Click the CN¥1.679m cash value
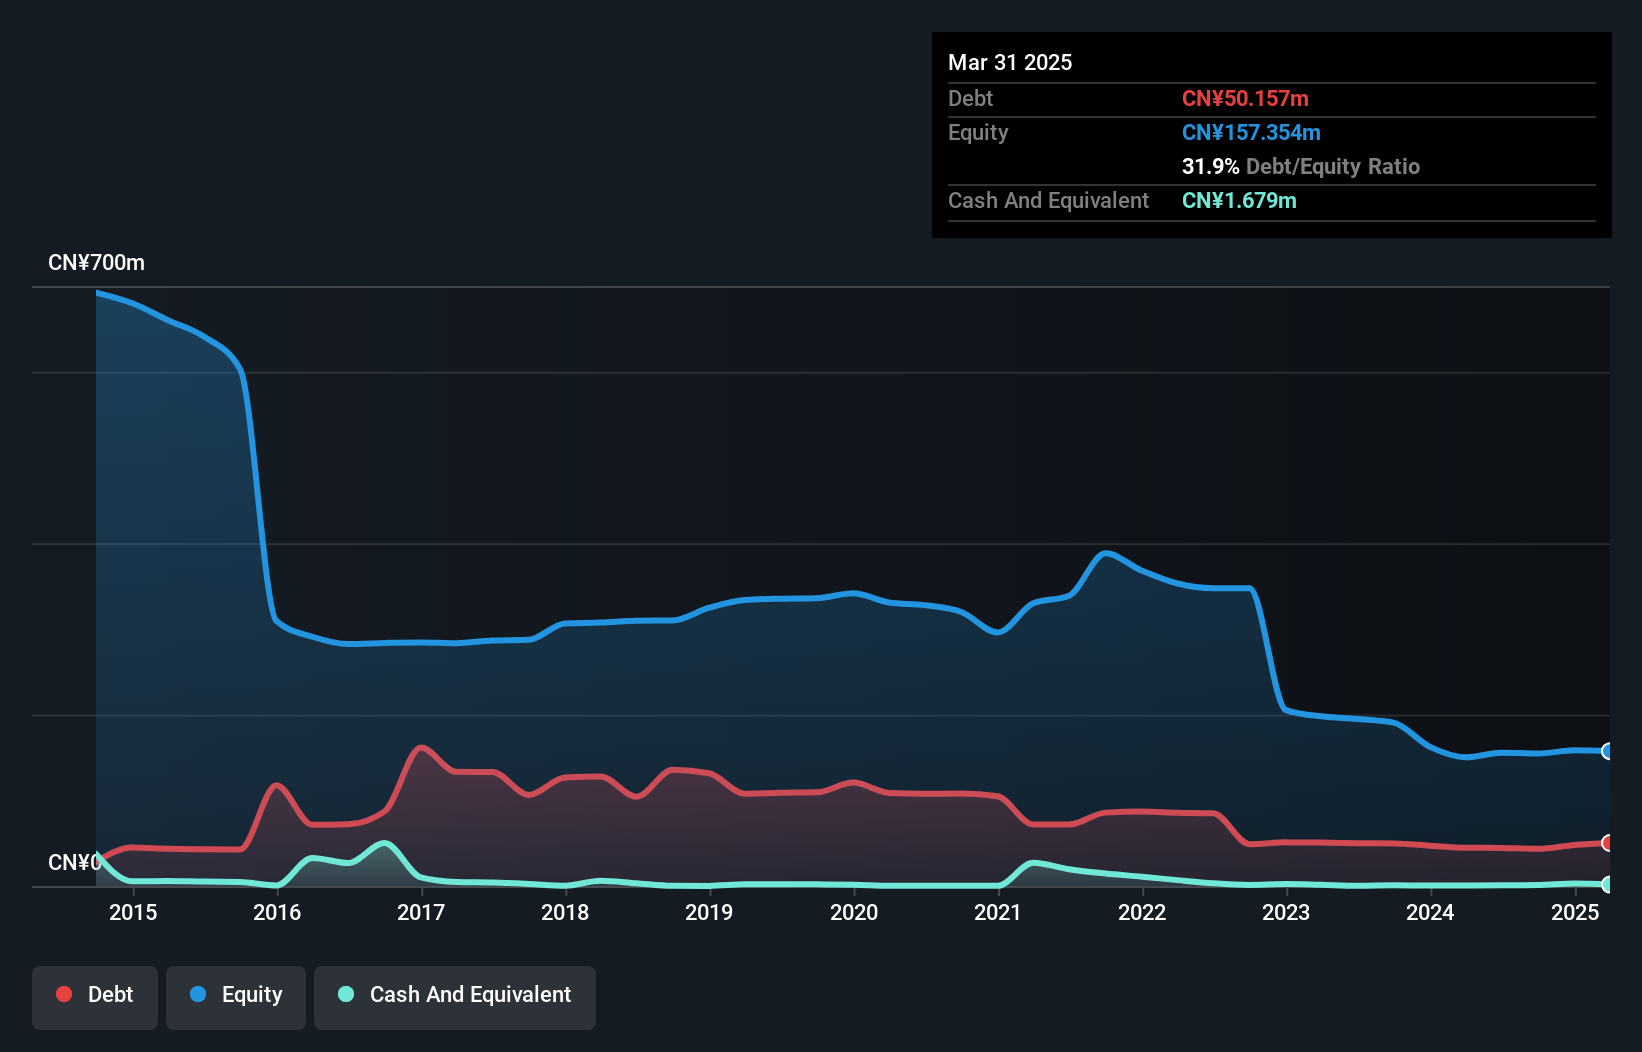Image resolution: width=1642 pixels, height=1052 pixels. [1239, 200]
